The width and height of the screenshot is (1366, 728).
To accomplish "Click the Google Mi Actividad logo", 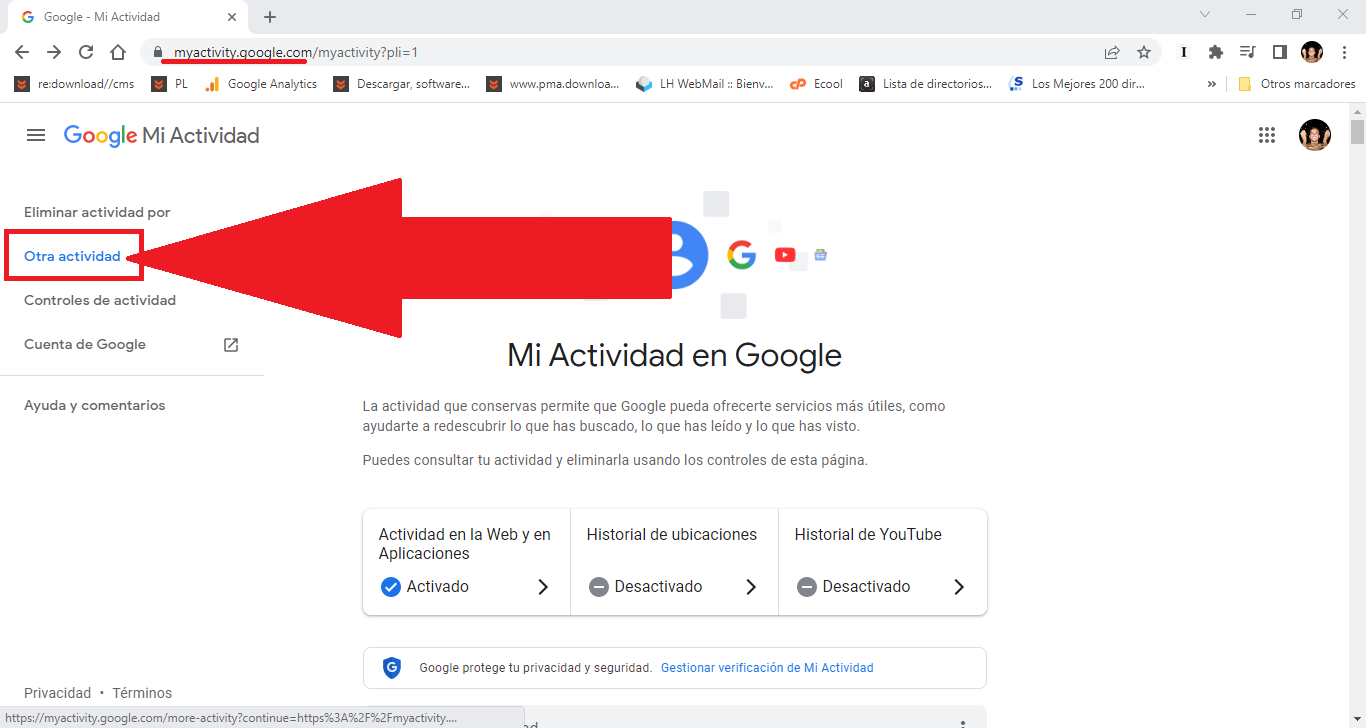I will (162, 135).
